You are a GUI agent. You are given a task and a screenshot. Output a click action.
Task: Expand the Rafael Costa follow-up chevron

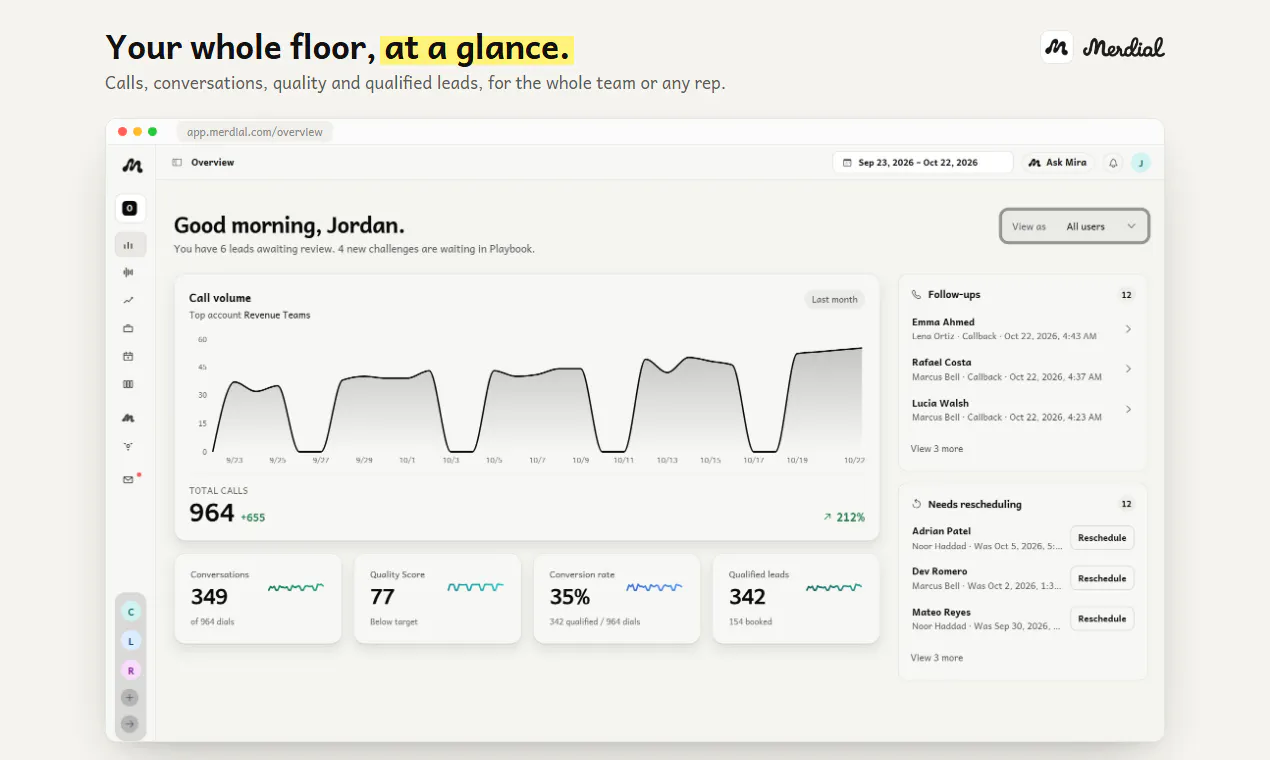pyautogui.click(x=1128, y=369)
